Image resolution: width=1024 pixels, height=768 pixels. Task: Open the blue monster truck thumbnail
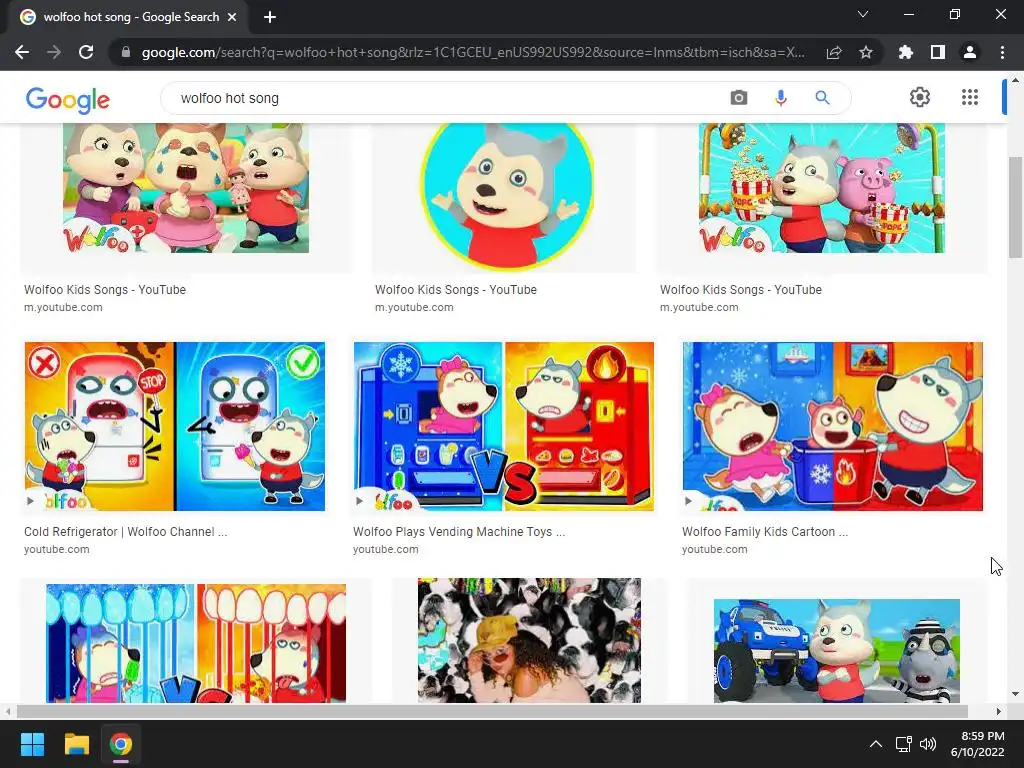click(837, 650)
